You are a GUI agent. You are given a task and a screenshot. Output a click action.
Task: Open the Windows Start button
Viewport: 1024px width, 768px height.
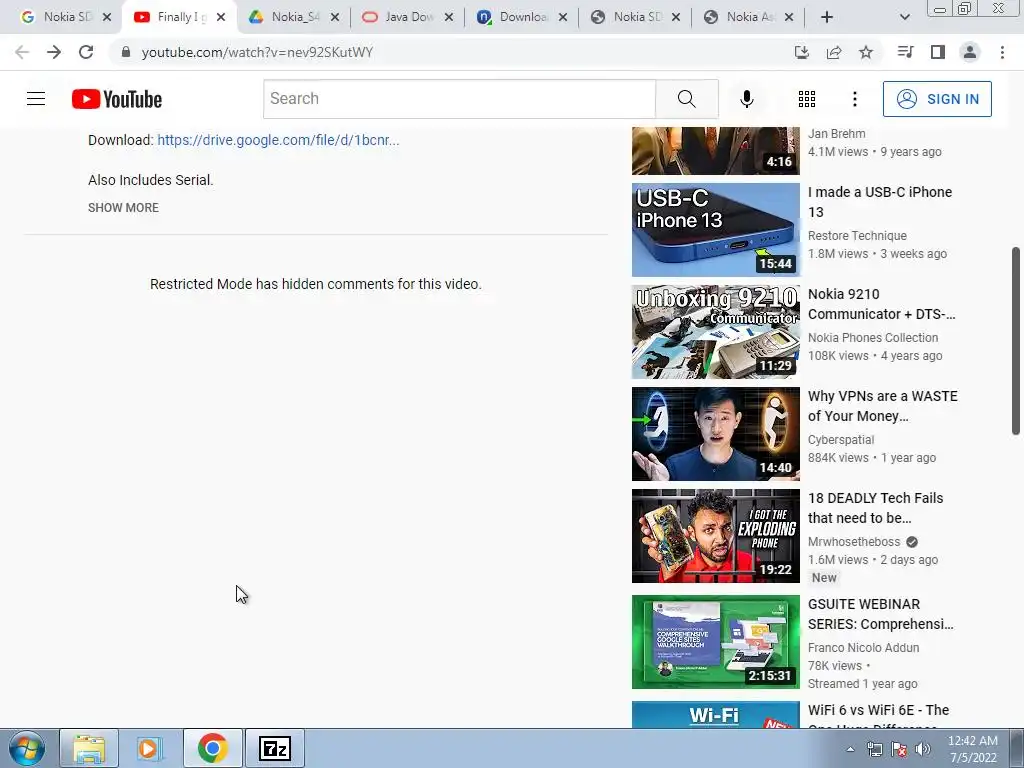(x=27, y=748)
